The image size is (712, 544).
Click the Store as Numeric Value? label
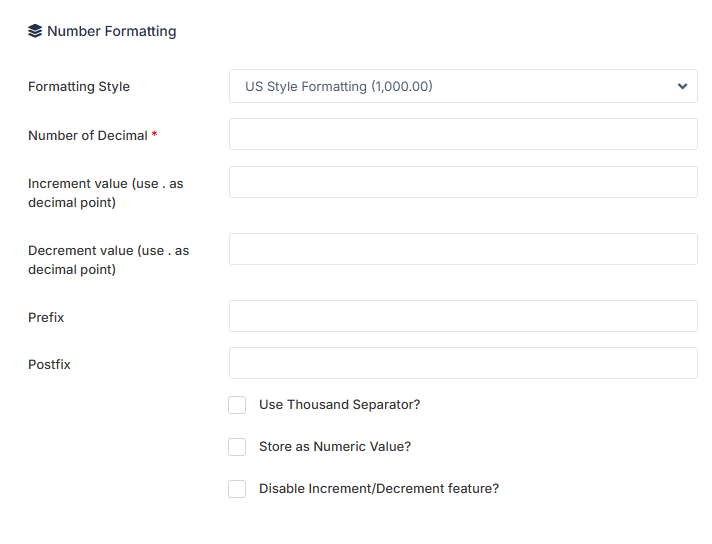pos(335,447)
